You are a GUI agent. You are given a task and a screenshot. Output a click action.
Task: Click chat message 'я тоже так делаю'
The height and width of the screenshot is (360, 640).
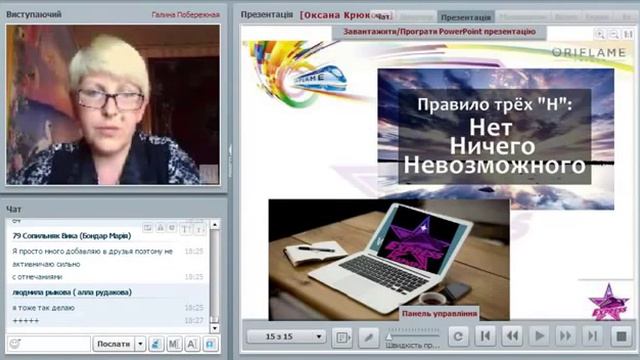[x=43, y=308]
